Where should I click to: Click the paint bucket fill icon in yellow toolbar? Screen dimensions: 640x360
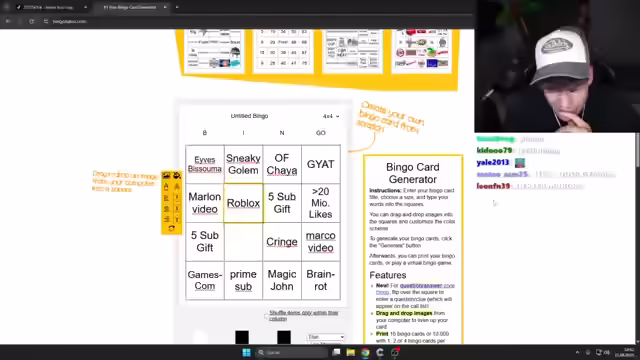pyautogui.click(x=177, y=176)
